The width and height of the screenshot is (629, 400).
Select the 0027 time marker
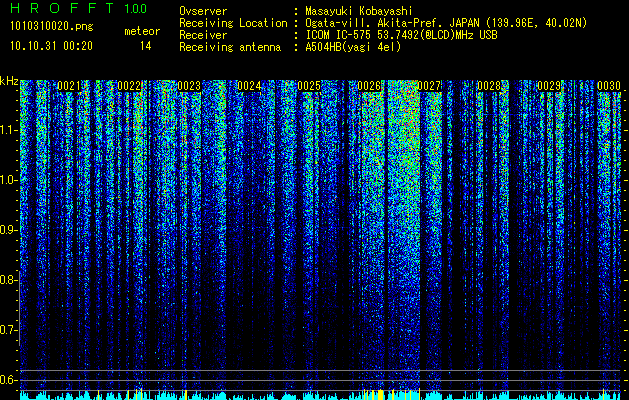(429, 86)
